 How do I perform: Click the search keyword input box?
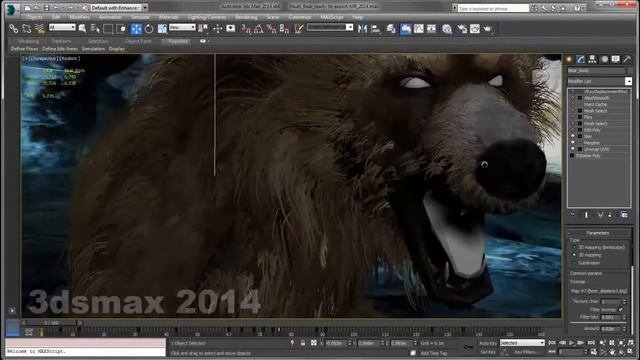coord(493,8)
